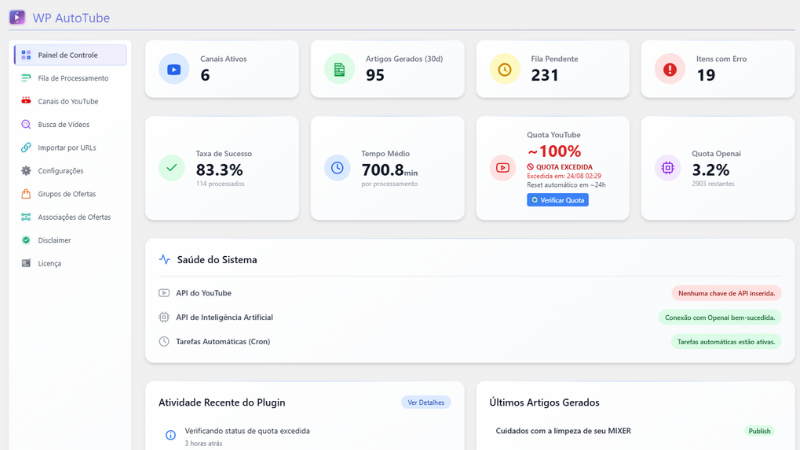Click 'Tarefas automáticas estão ativas.' badge
Screen dimensions: 800x450
[x=726, y=342]
